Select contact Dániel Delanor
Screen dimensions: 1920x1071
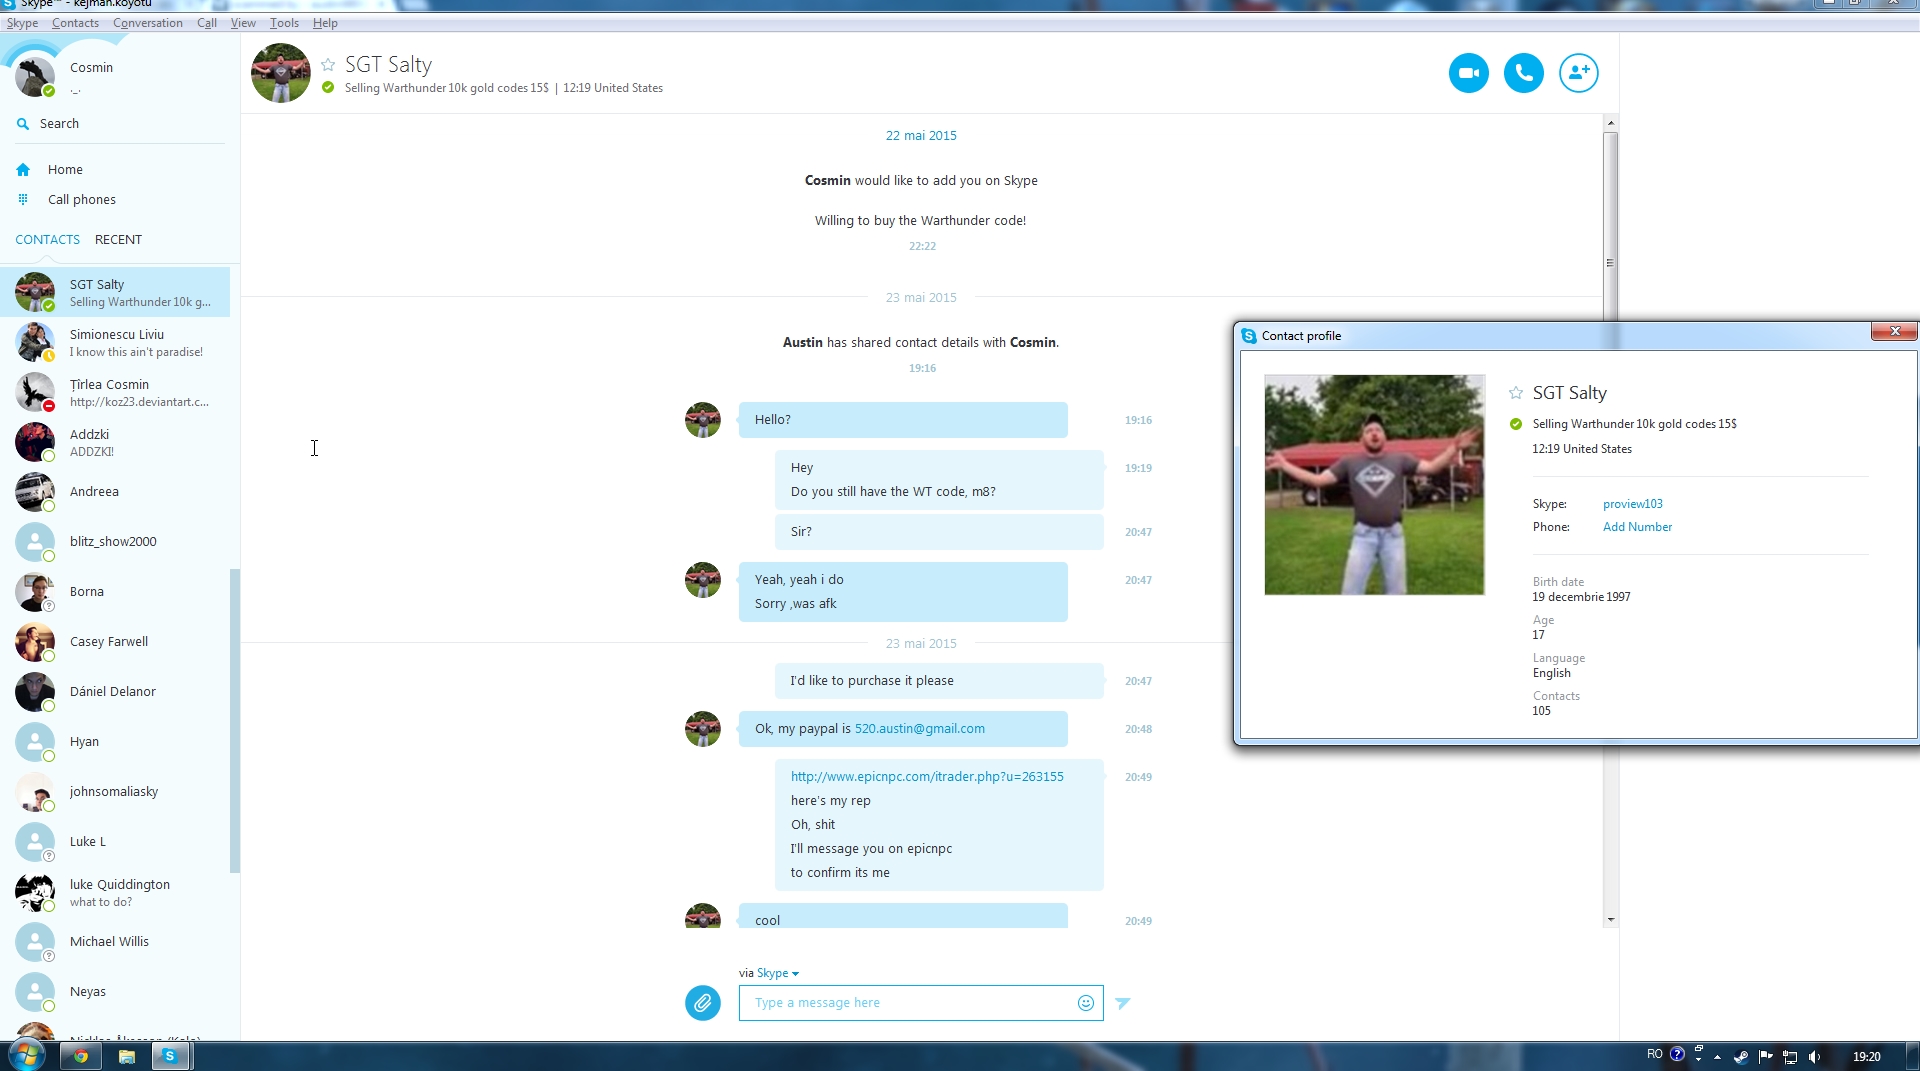[x=115, y=692]
